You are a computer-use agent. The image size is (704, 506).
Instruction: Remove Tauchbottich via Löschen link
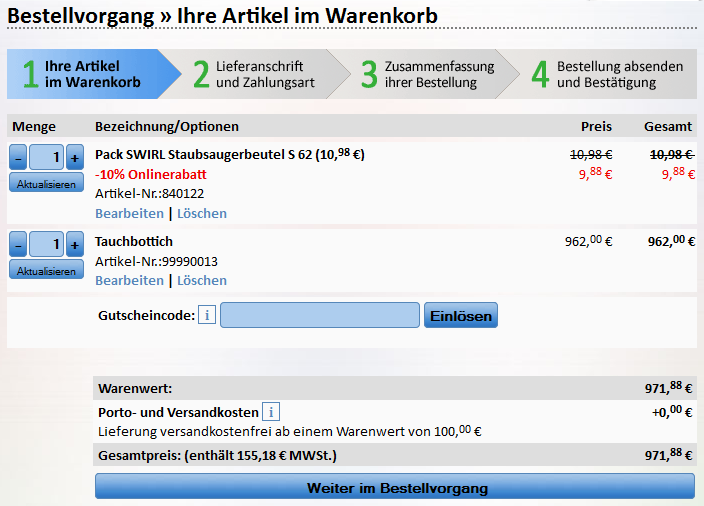click(x=202, y=280)
